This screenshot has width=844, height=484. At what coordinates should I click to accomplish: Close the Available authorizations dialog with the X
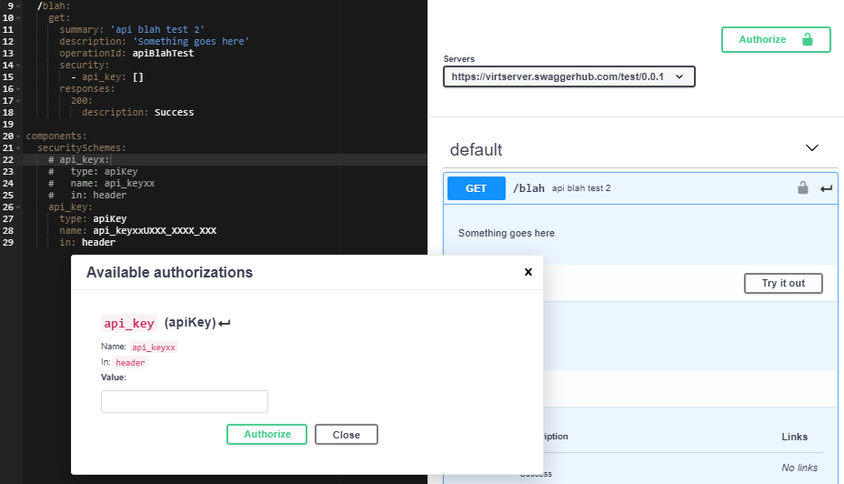528,272
